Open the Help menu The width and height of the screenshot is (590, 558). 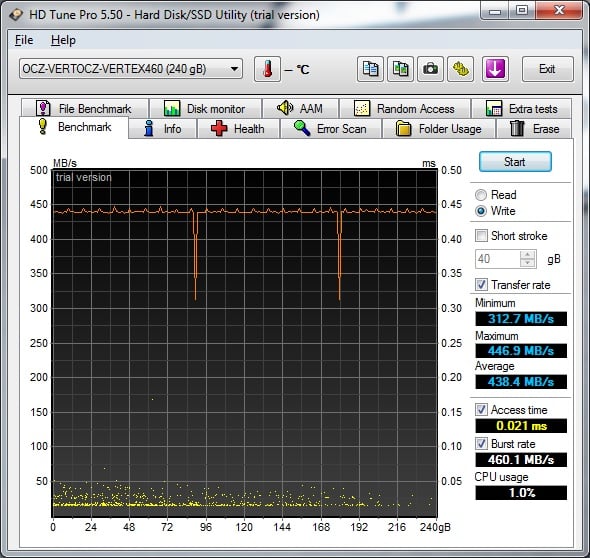(63, 40)
